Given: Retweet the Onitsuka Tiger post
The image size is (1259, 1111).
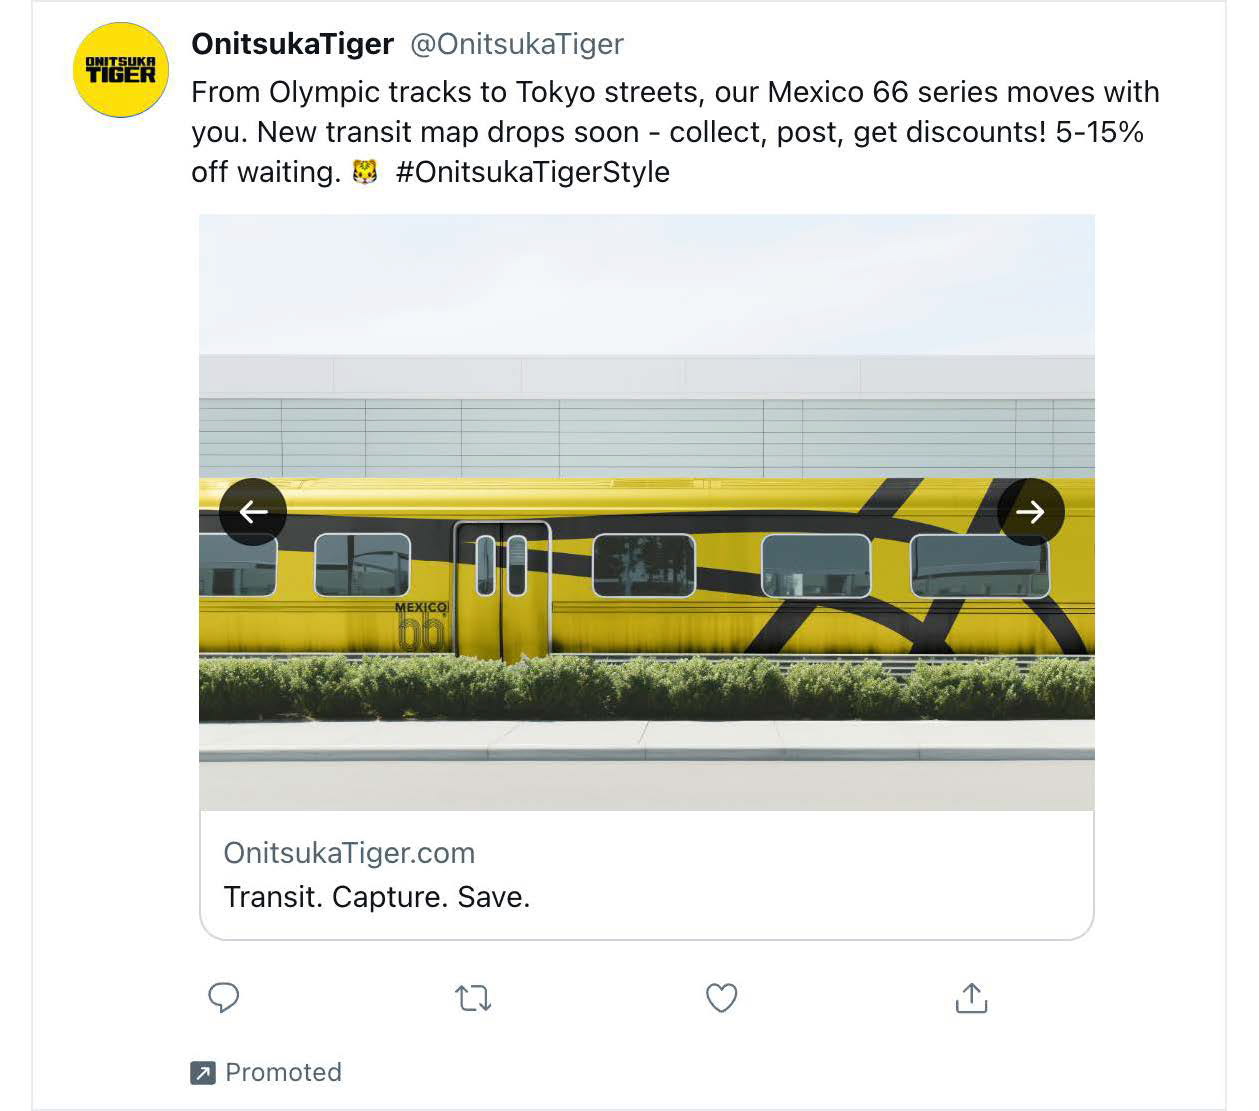Looking at the screenshot, I should [473, 998].
